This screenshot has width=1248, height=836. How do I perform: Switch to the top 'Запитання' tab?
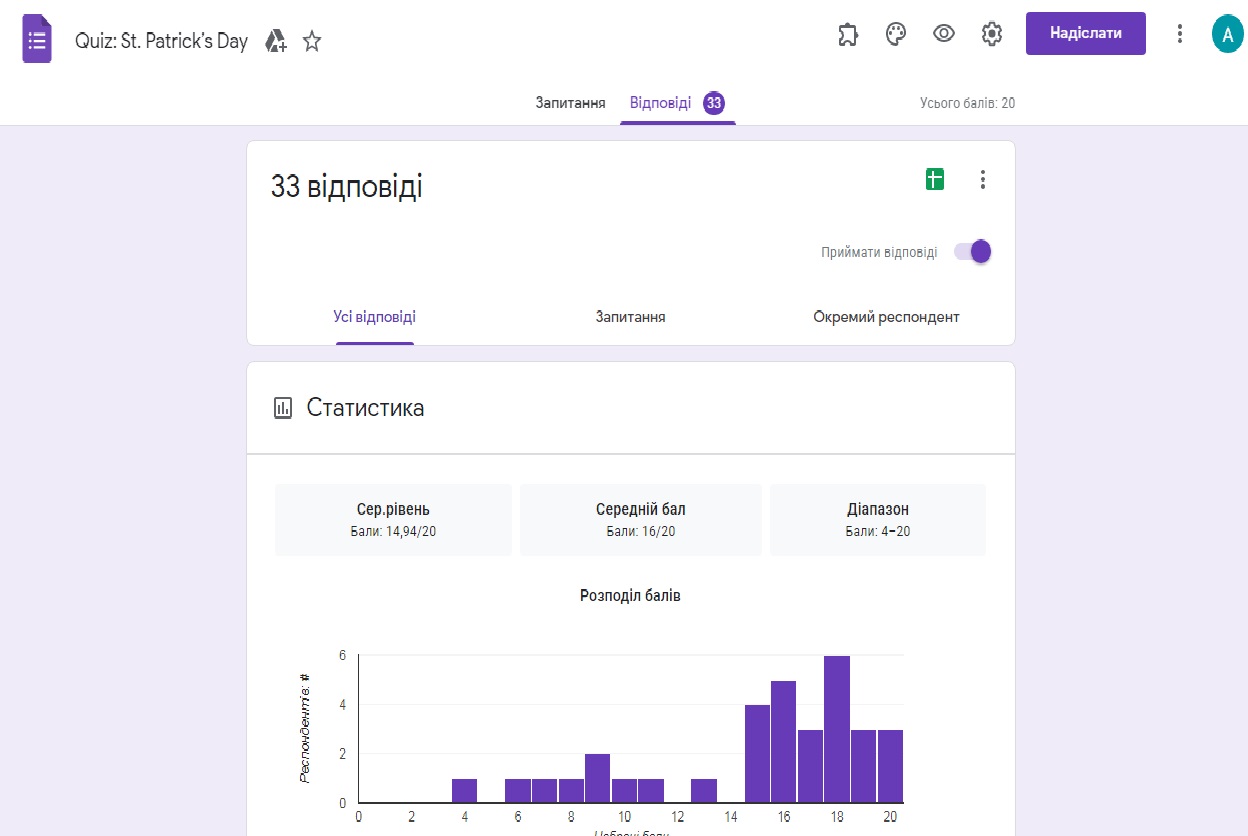pyautogui.click(x=570, y=103)
